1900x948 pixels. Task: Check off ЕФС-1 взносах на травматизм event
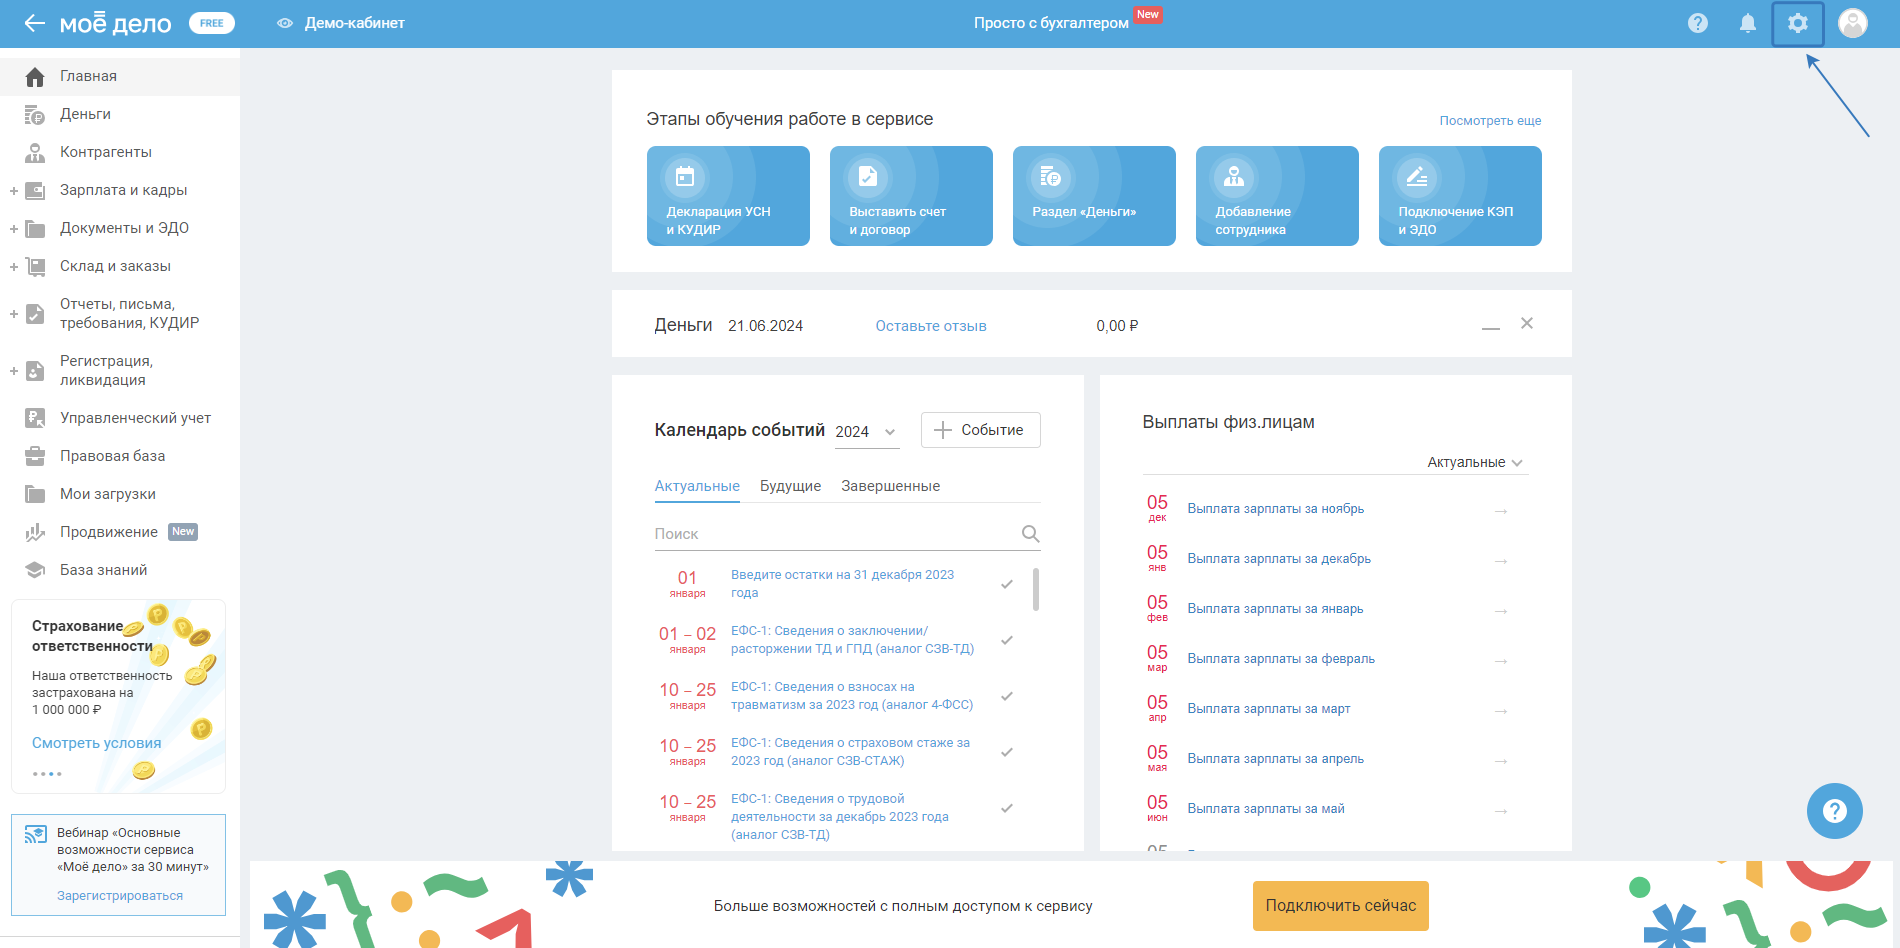coord(1007,696)
